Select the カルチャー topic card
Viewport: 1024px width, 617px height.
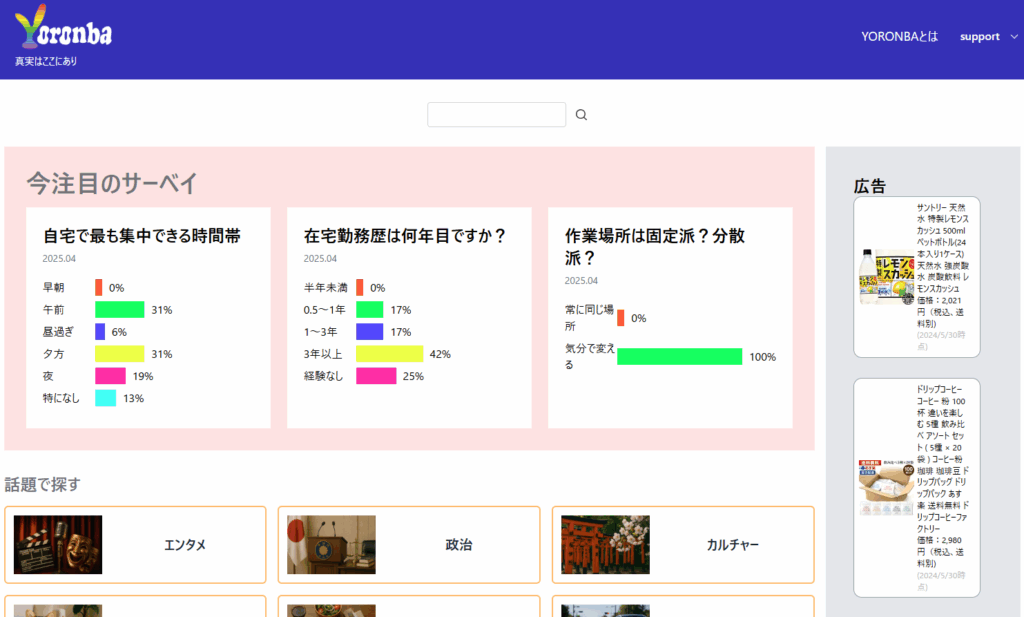pyautogui.click(x=732, y=545)
